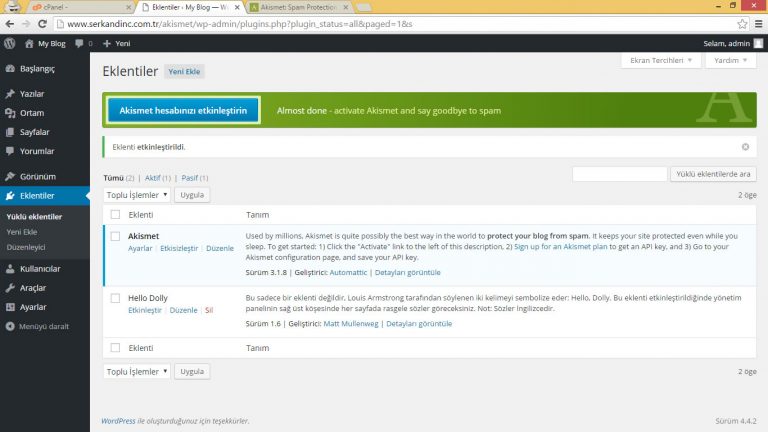Close the Eklentiler browser tab
Screen dimensions: 768x432
coord(237,7)
